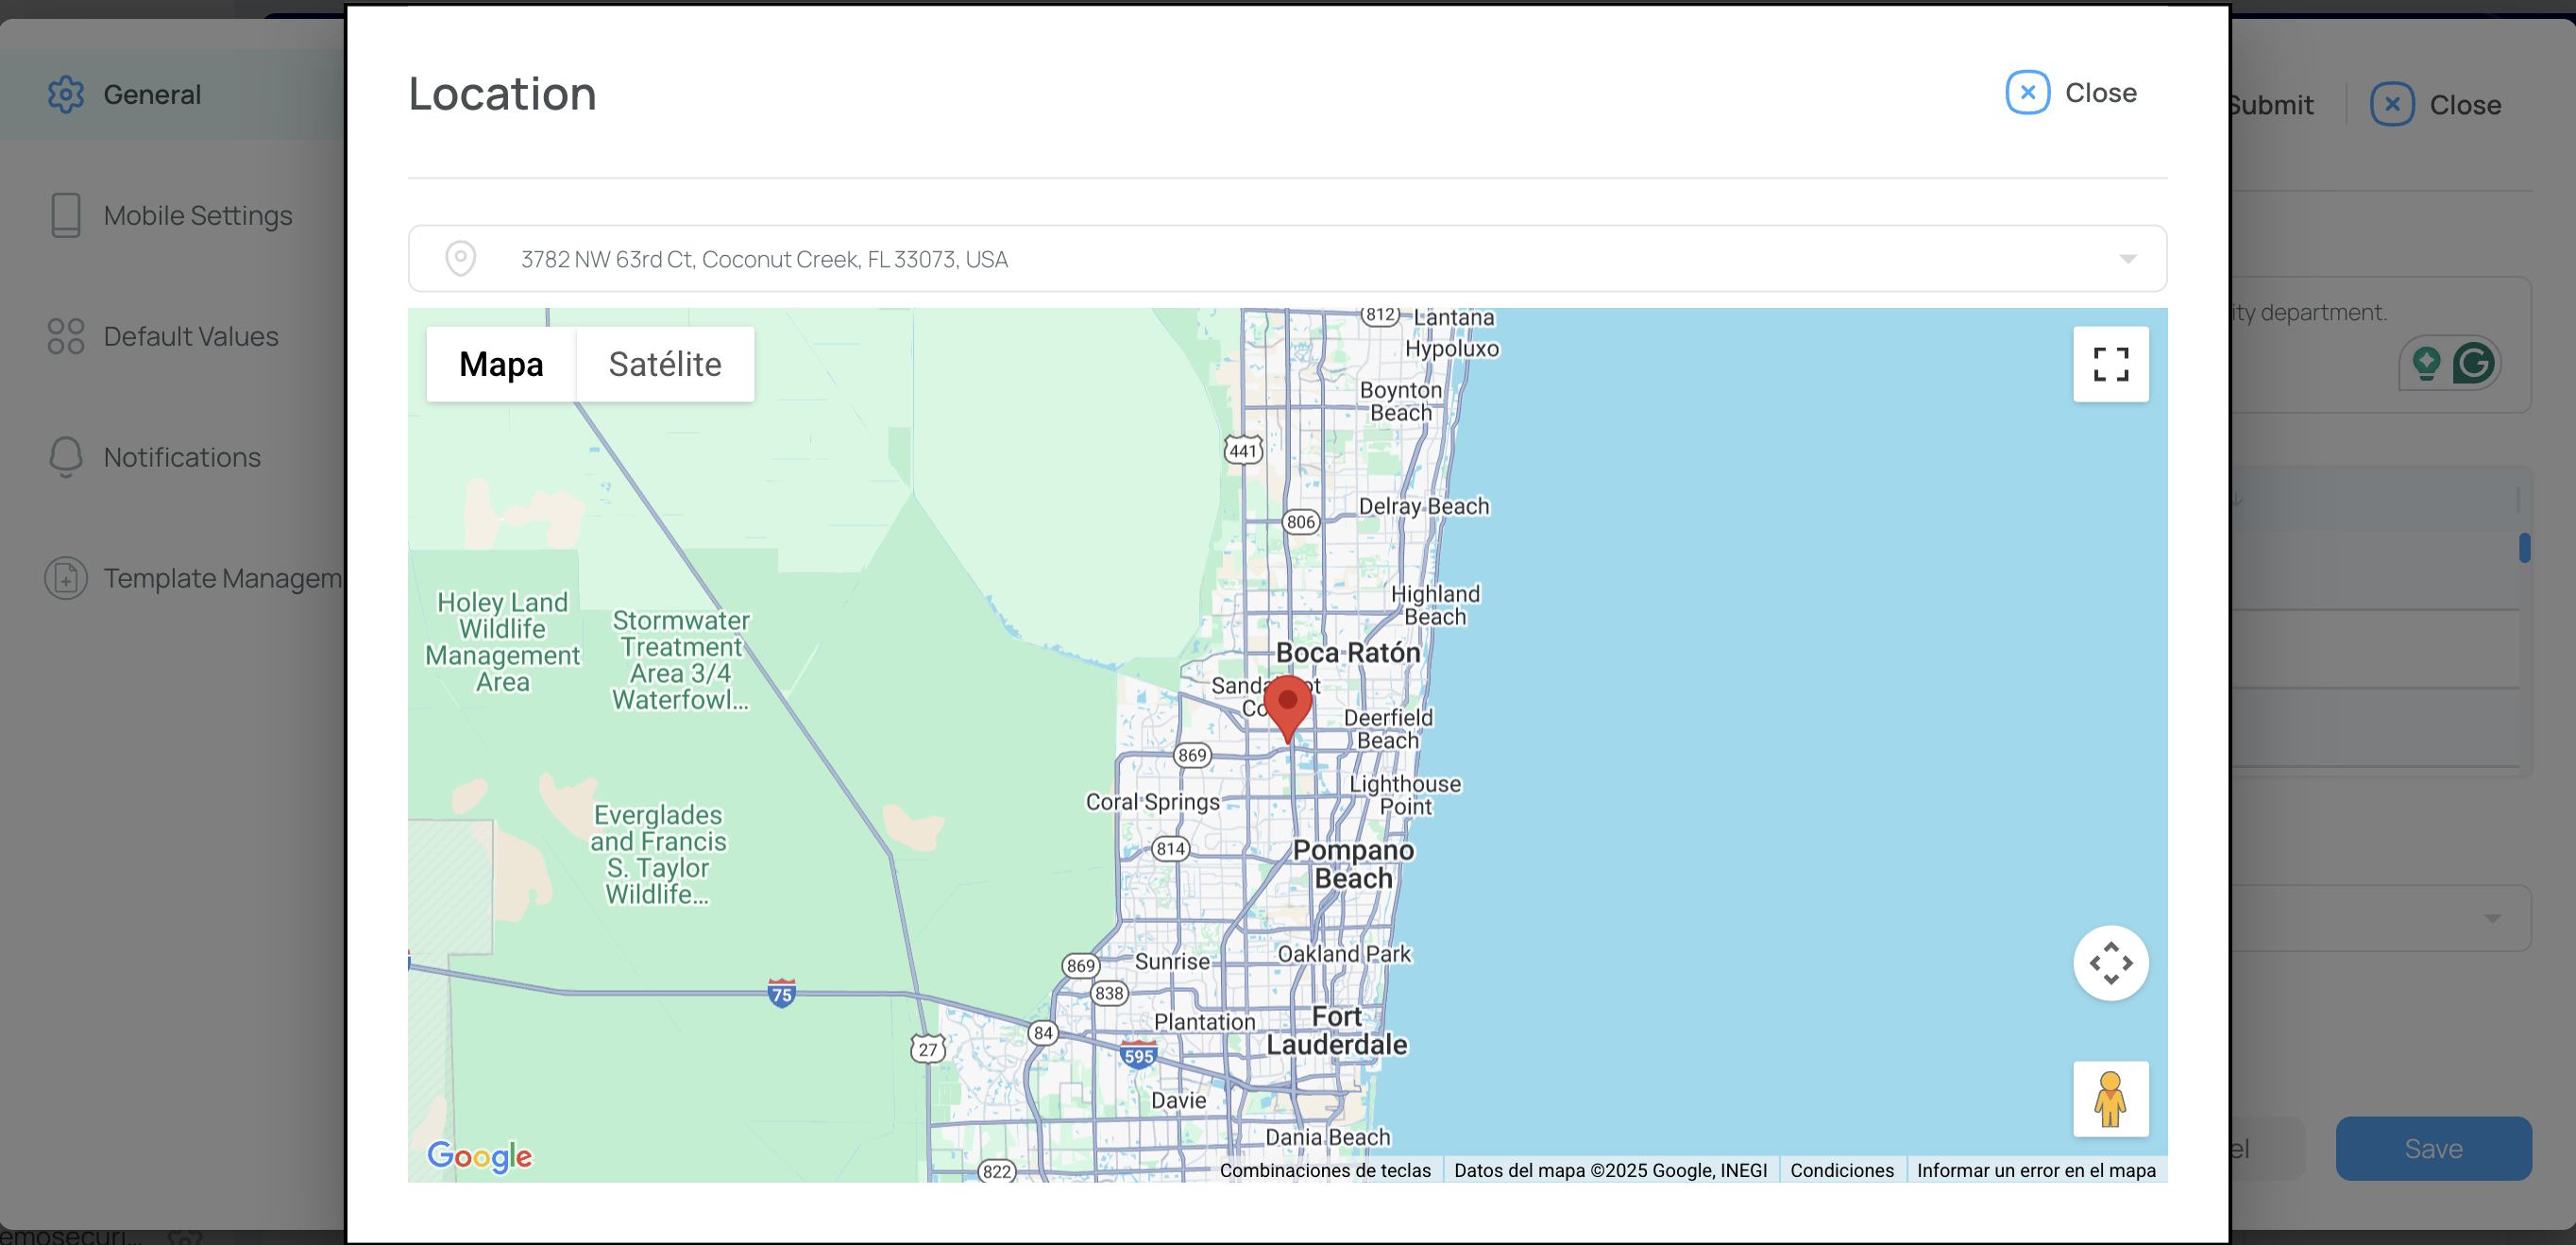Click the Grammarly icon in background text field
Image resolution: width=2576 pixels, height=1245 pixels.
point(2473,363)
